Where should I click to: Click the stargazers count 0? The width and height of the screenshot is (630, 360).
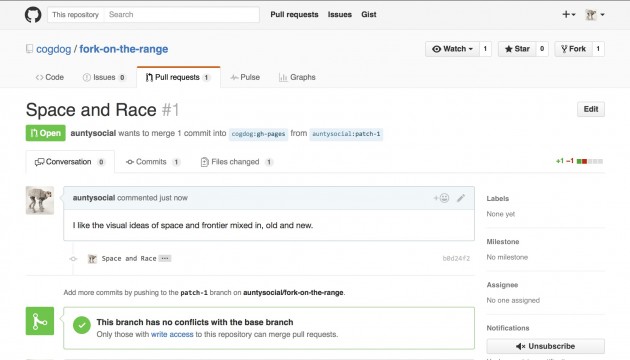pos(542,49)
